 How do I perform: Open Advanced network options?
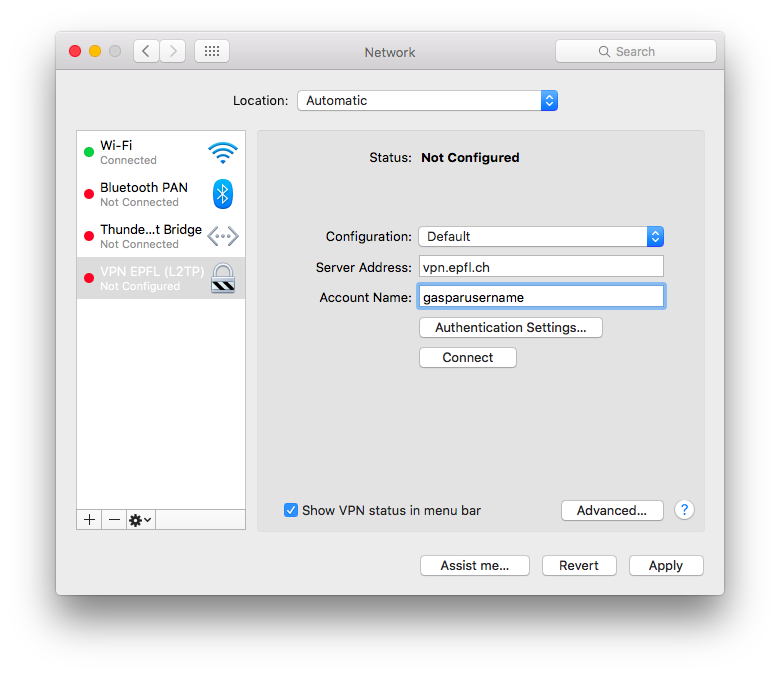point(612,510)
